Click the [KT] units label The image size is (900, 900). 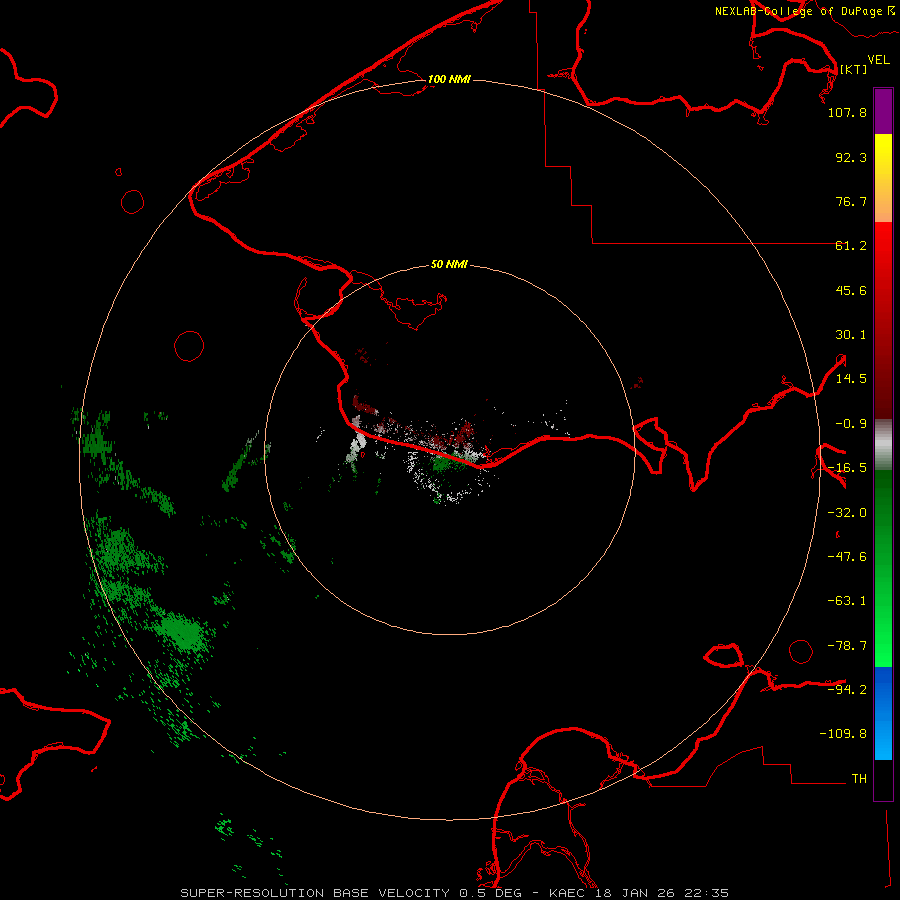click(x=854, y=69)
